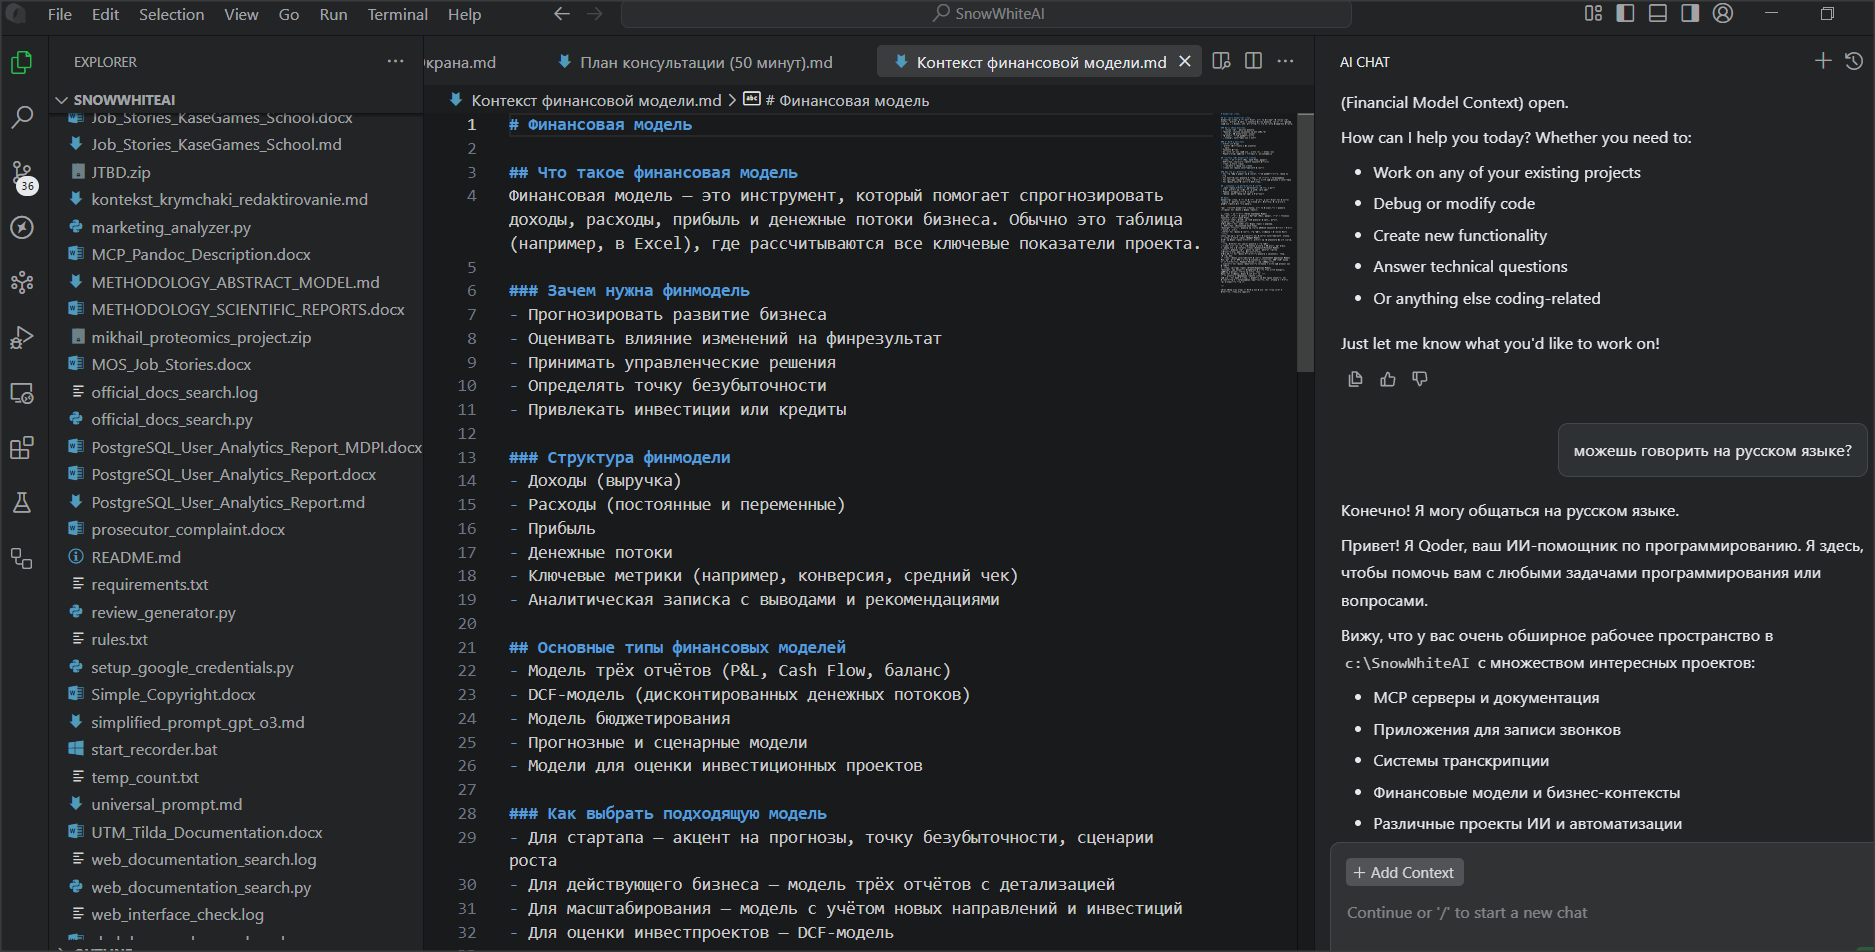
Task: Open Source Control view with 36 badge
Action: (x=22, y=174)
